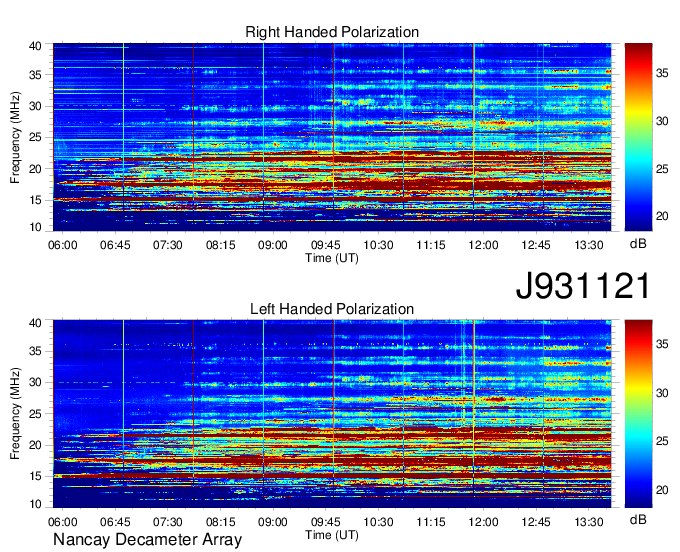The height and width of the screenshot is (552, 680).
Task: Click the dB color bar of Left Handed plot
Action: (x=638, y=414)
